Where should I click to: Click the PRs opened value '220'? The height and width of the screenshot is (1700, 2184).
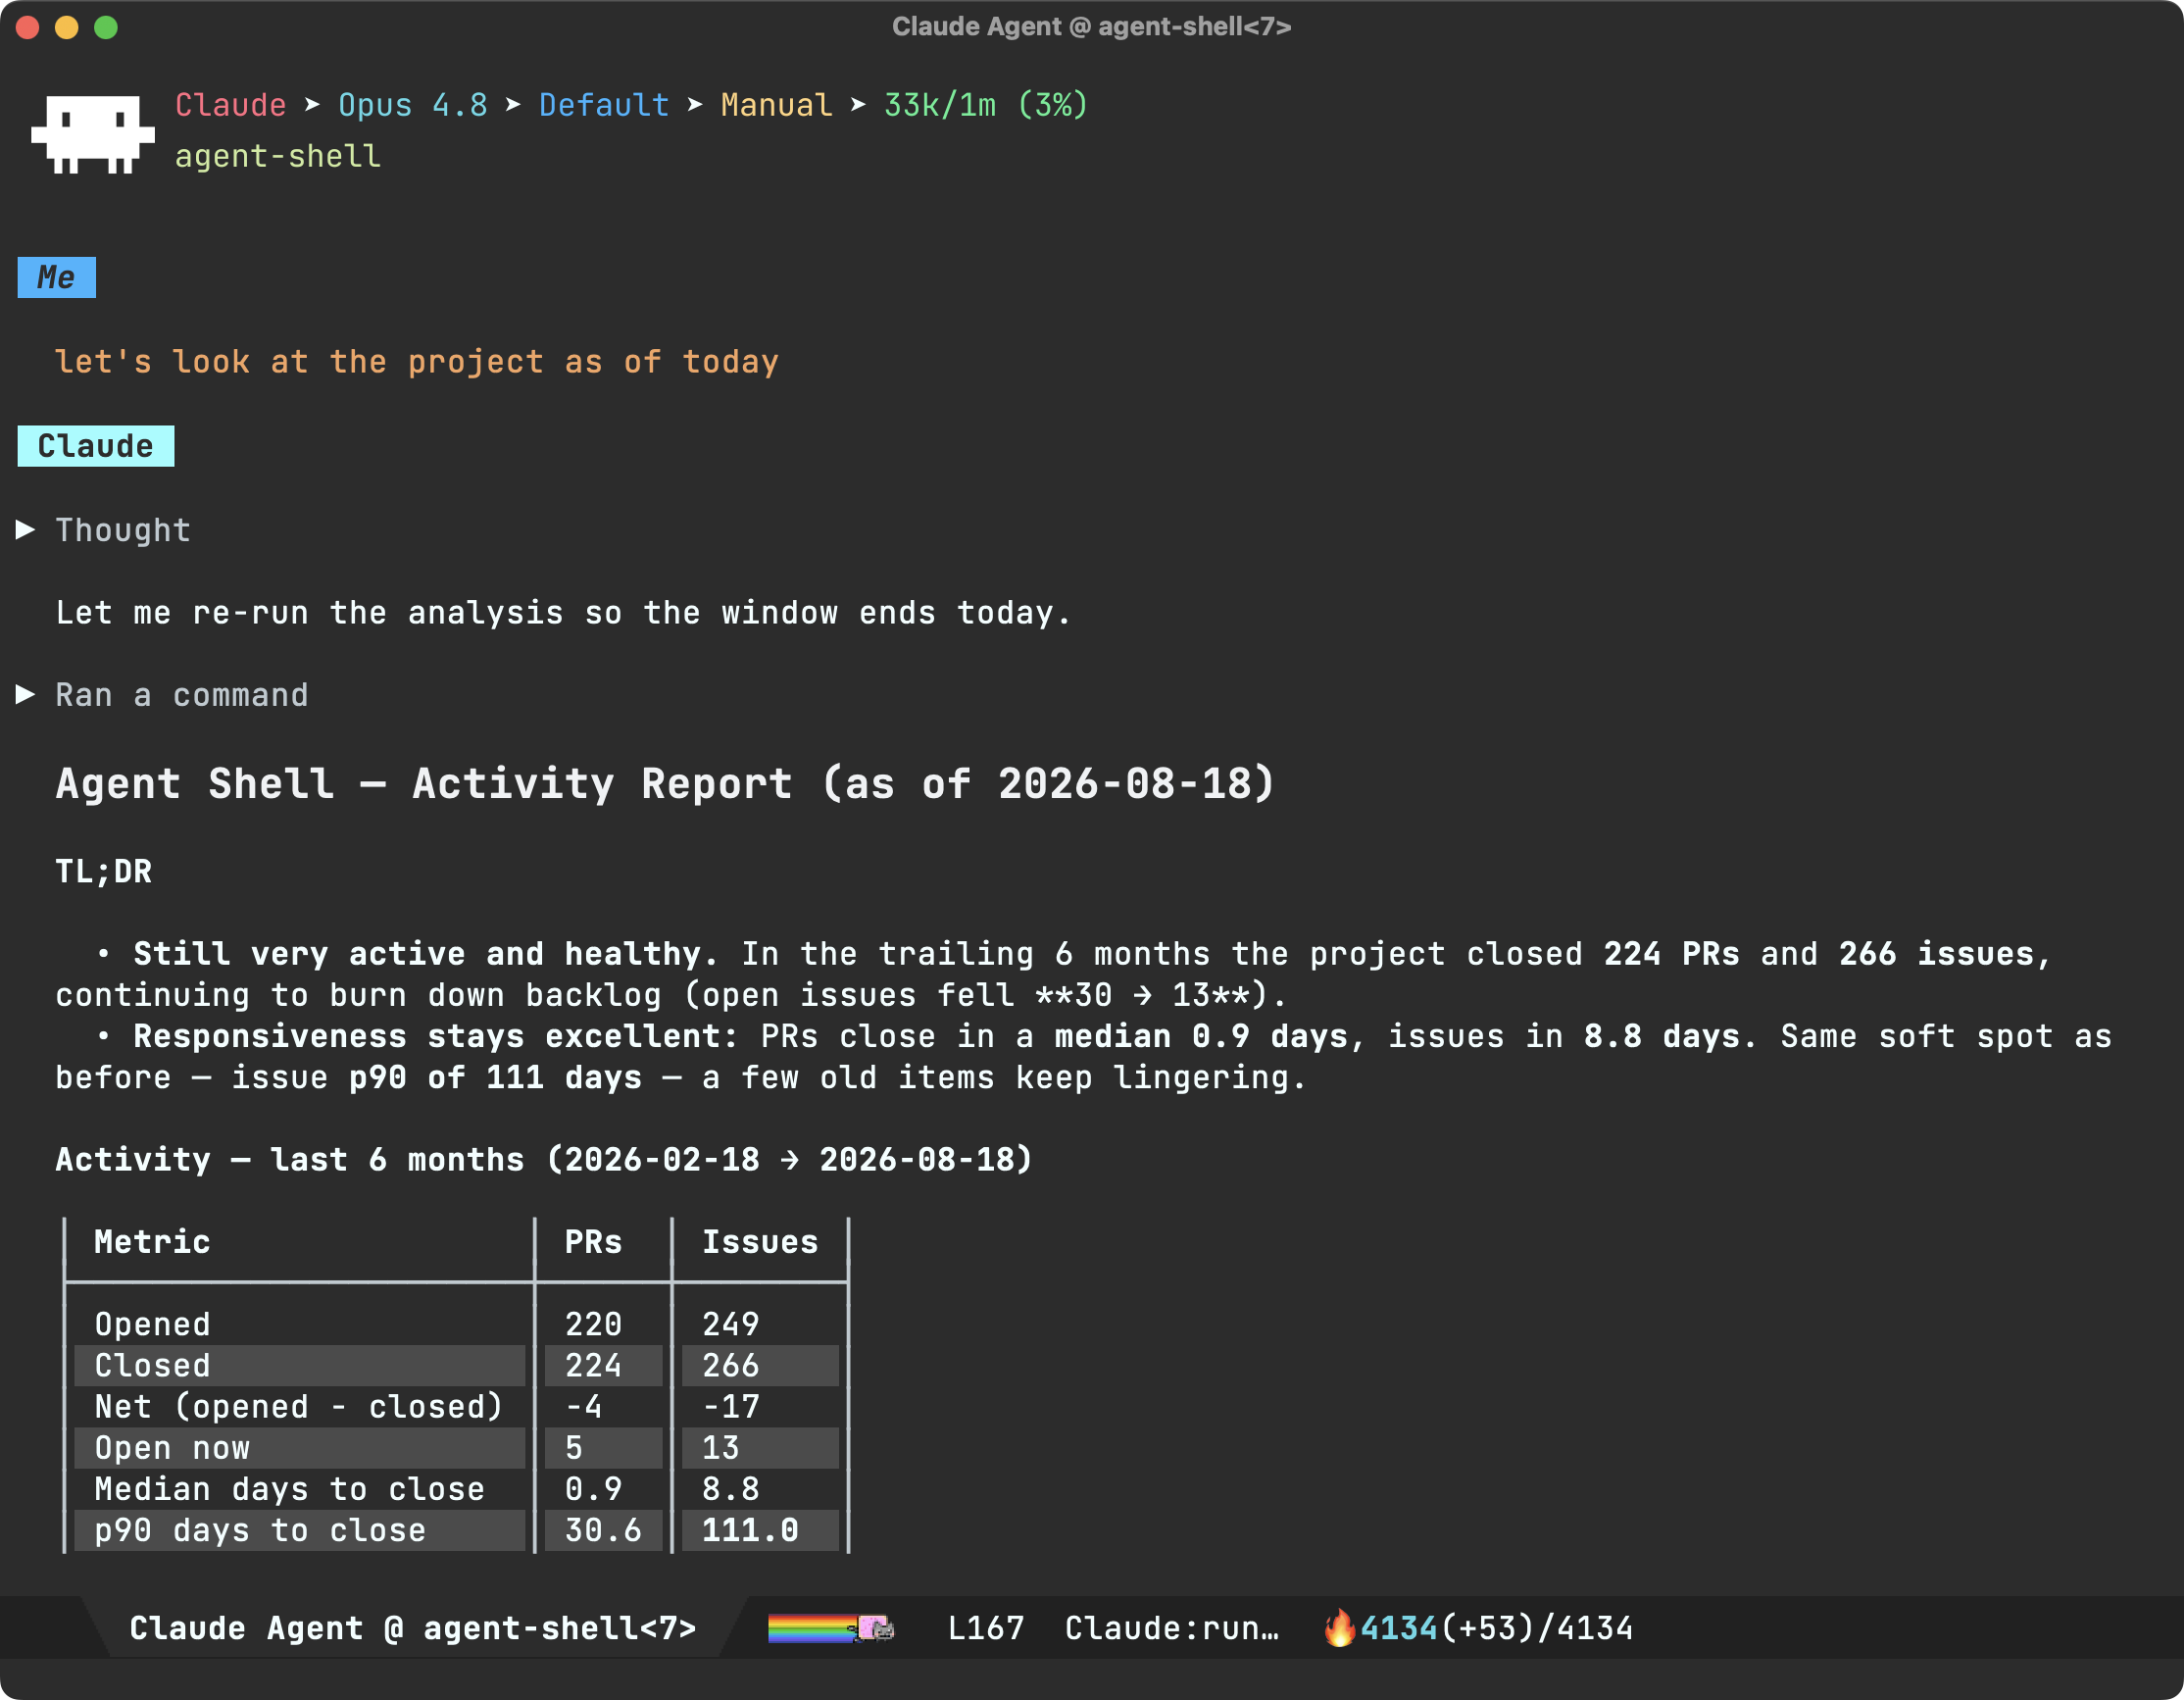pyautogui.click(x=593, y=1324)
